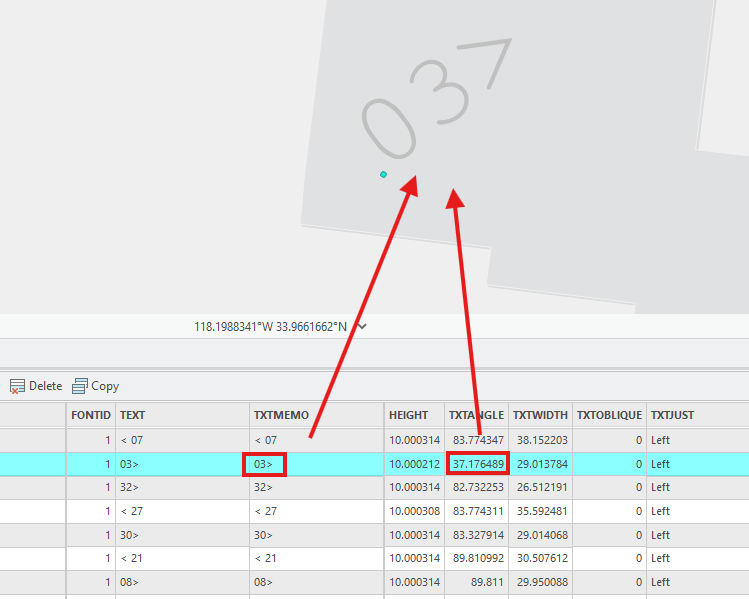Click TXTANGLE value 83.774347
This screenshot has height=599, width=749.
(x=478, y=440)
